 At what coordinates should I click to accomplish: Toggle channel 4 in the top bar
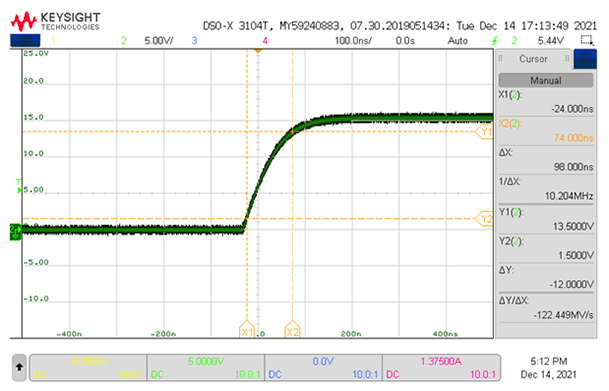coord(265,40)
